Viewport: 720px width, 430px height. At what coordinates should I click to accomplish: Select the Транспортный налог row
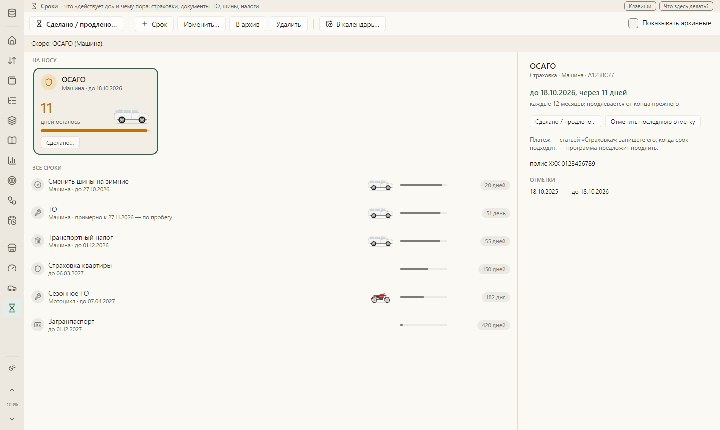[x=271, y=241]
